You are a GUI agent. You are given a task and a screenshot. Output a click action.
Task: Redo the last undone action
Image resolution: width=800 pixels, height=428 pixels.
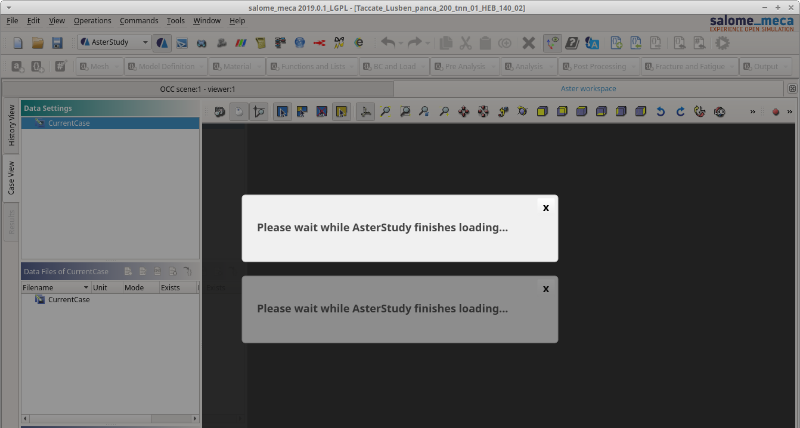click(x=414, y=43)
